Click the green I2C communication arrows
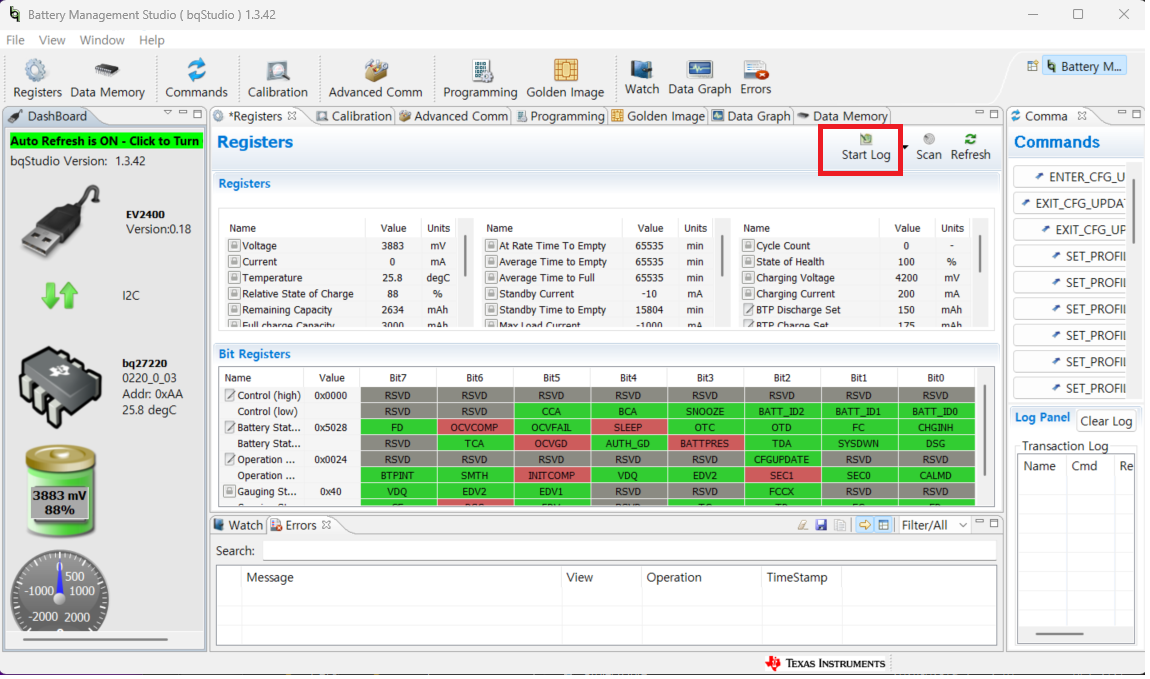The width and height of the screenshot is (1150, 679). click(59, 295)
